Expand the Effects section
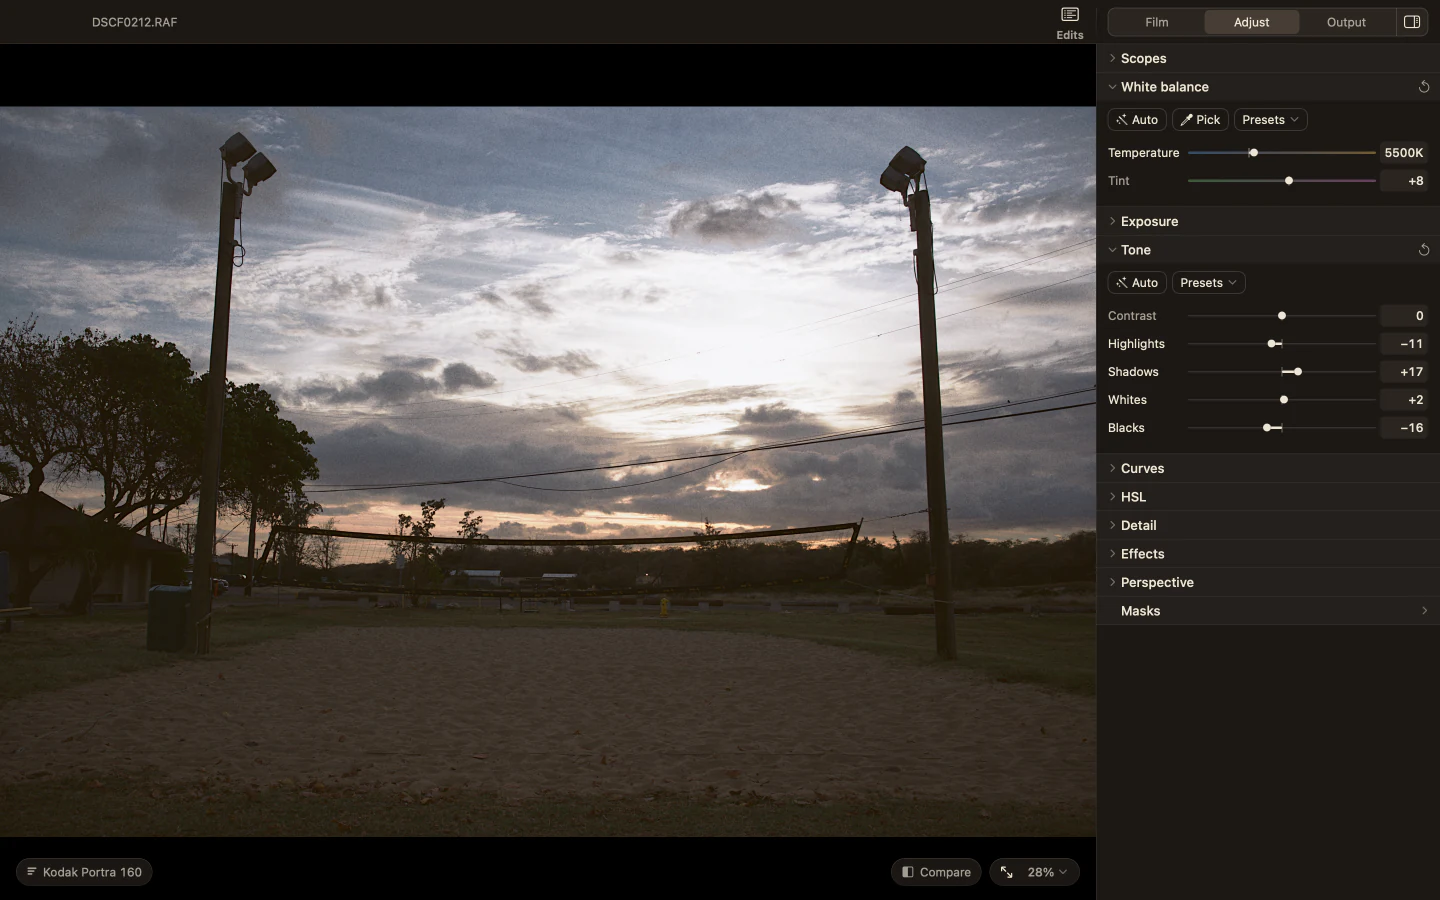 (1268, 554)
